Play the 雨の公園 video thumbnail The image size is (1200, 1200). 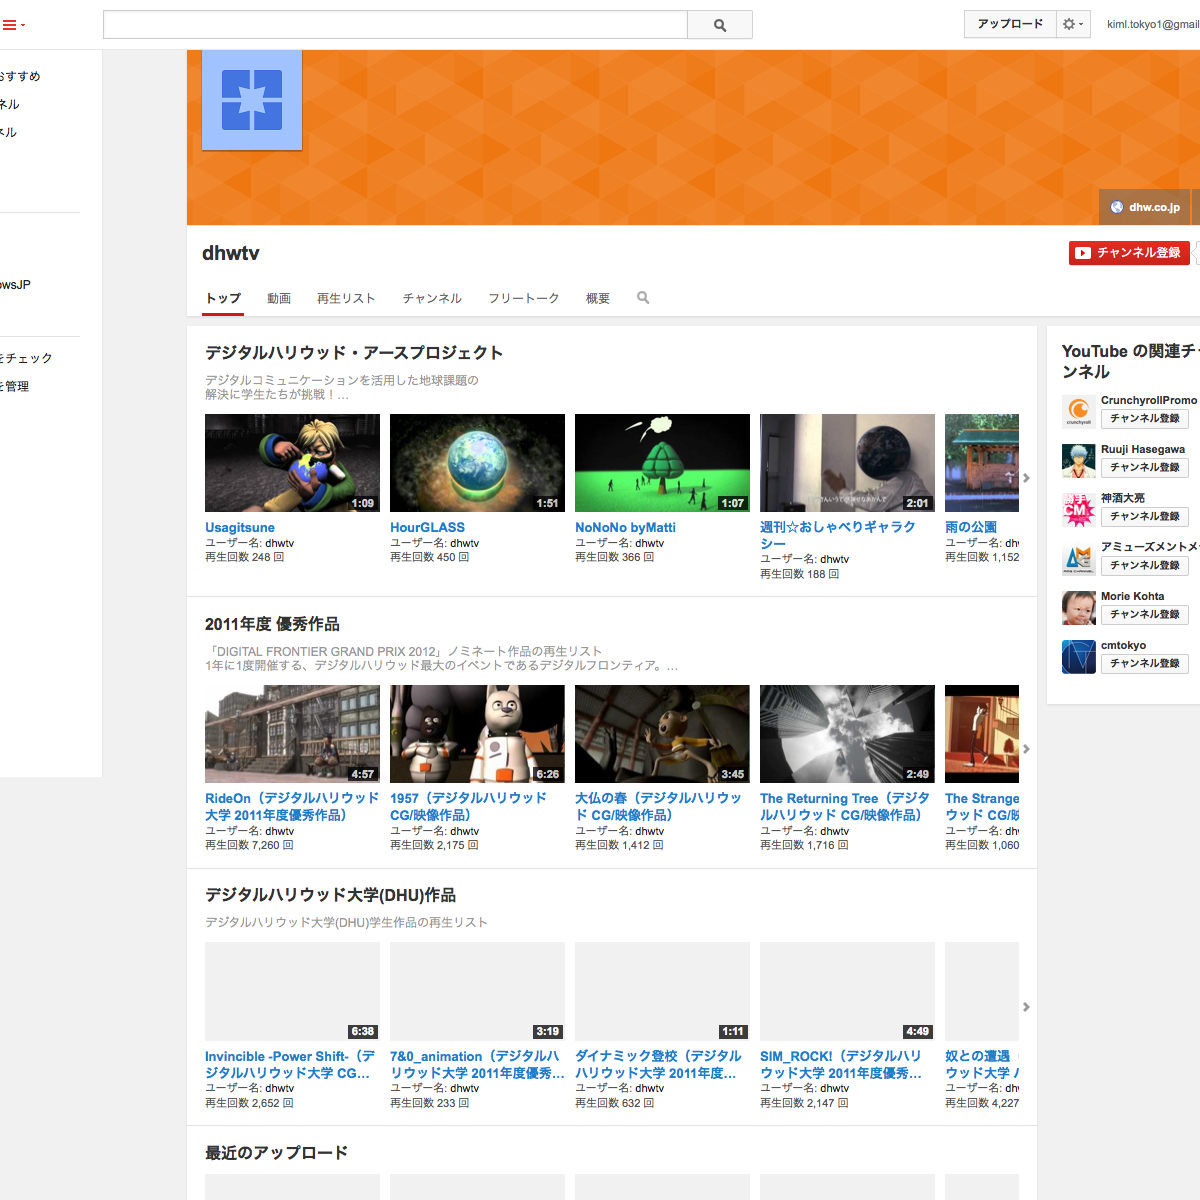tap(982, 463)
